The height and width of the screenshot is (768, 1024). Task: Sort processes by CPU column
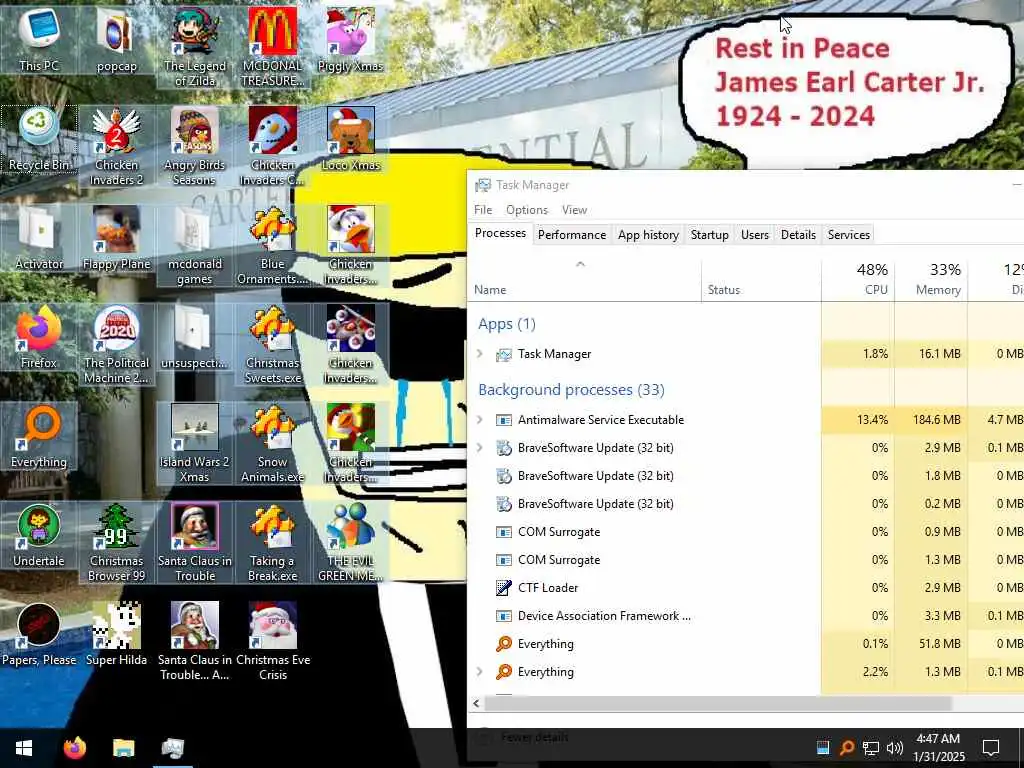[x=858, y=279]
